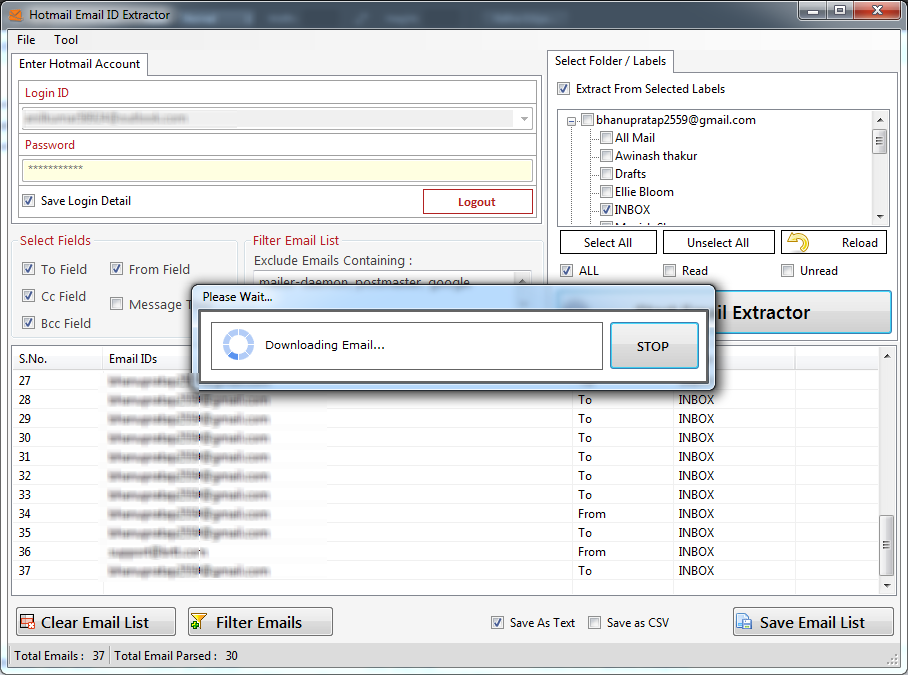Uncheck the INBOX folder checkbox
The height and width of the screenshot is (675, 908).
[606, 210]
